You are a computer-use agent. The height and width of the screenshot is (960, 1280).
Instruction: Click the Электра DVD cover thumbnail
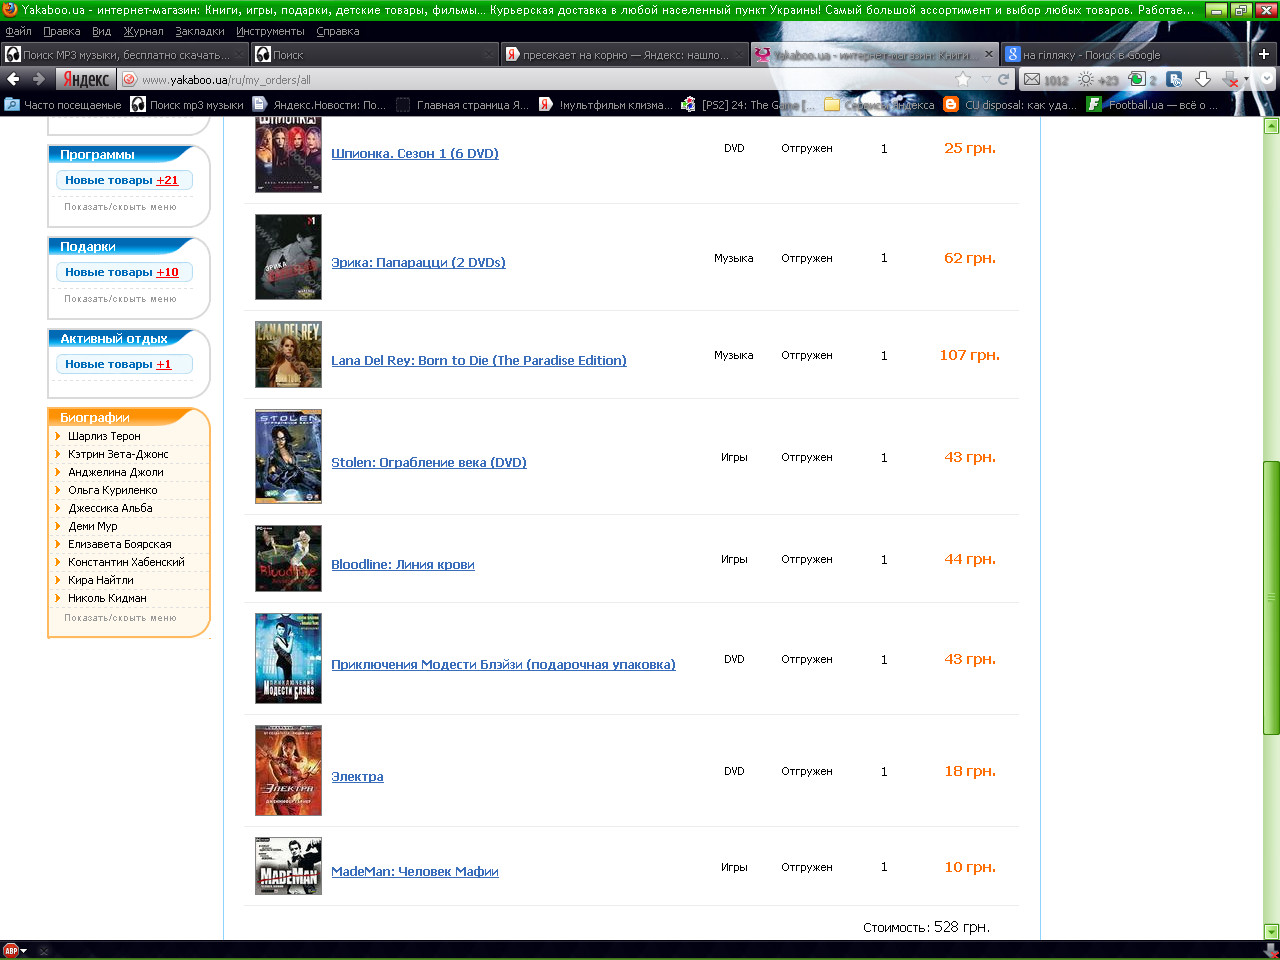pos(288,770)
